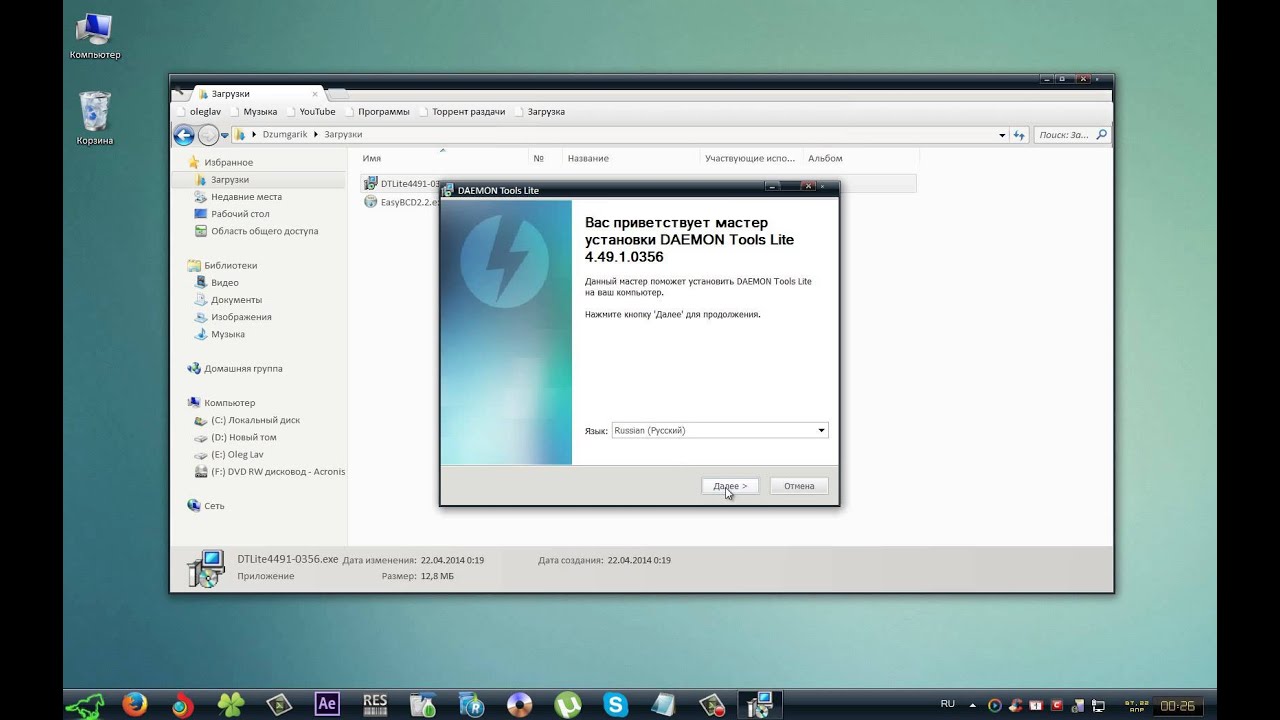
Task: Open Музыка library in navigation pane
Action: click(x=227, y=334)
